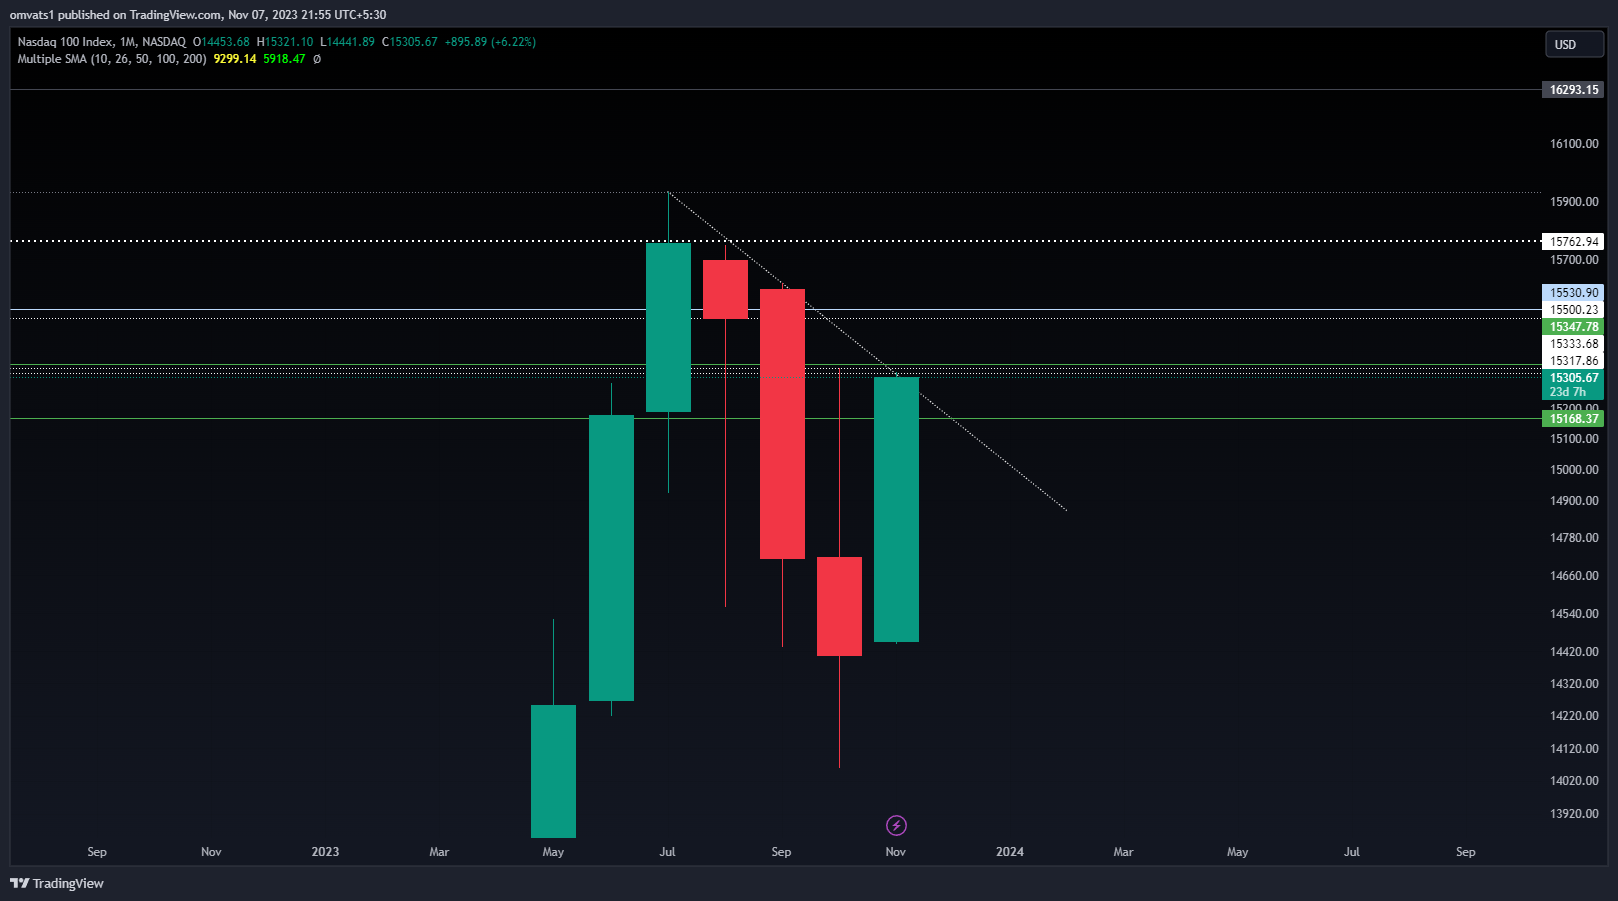Image resolution: width=1618 pixels, height=901 pixels.
Task: Click the green 15347.78 price label
Action: (x=1573, y=327)
